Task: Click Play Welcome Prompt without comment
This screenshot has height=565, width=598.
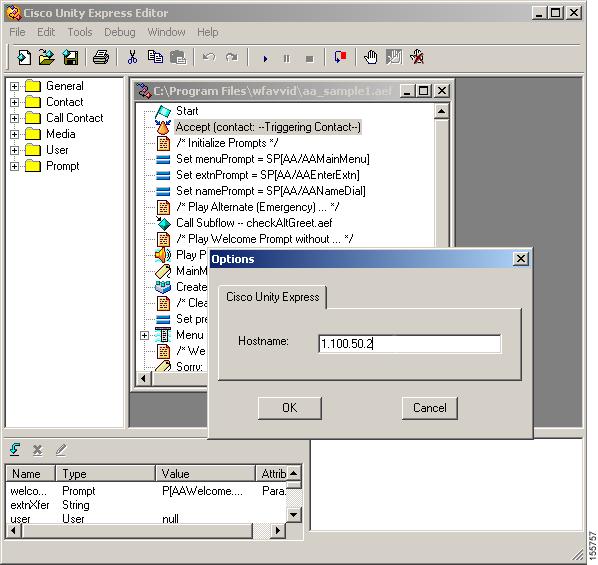Action: point(264,239)
